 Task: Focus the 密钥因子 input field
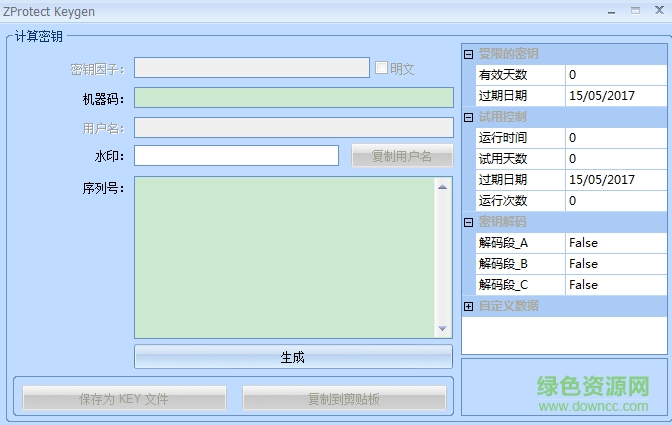click(x=252, y=68)
